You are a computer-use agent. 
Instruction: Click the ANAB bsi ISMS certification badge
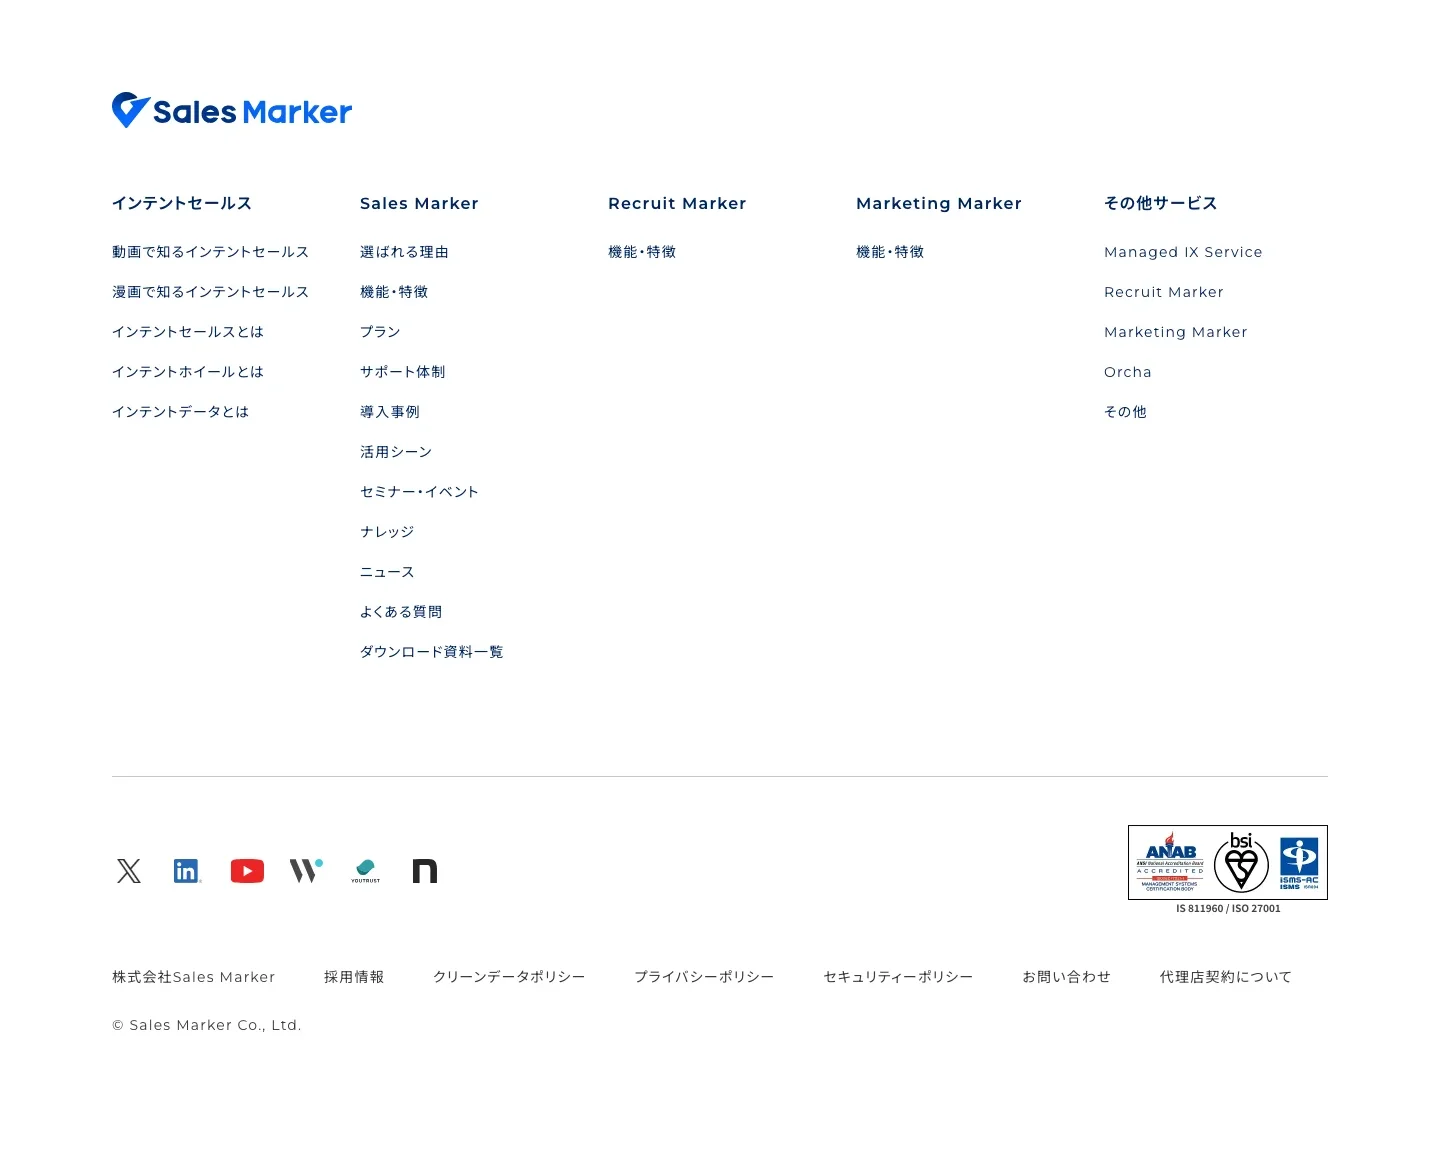pyautogui.click(x=1228, y=862)
